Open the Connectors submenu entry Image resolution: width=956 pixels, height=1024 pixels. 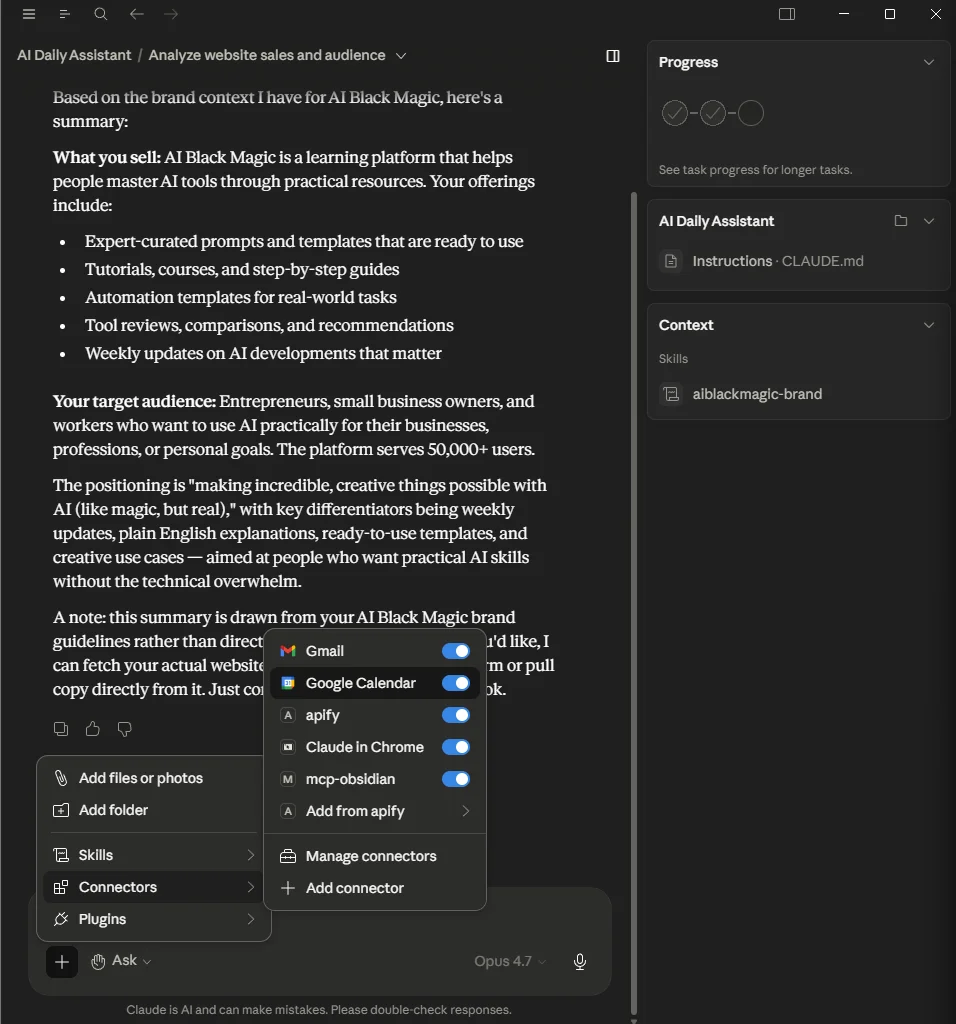coord(154,887)
